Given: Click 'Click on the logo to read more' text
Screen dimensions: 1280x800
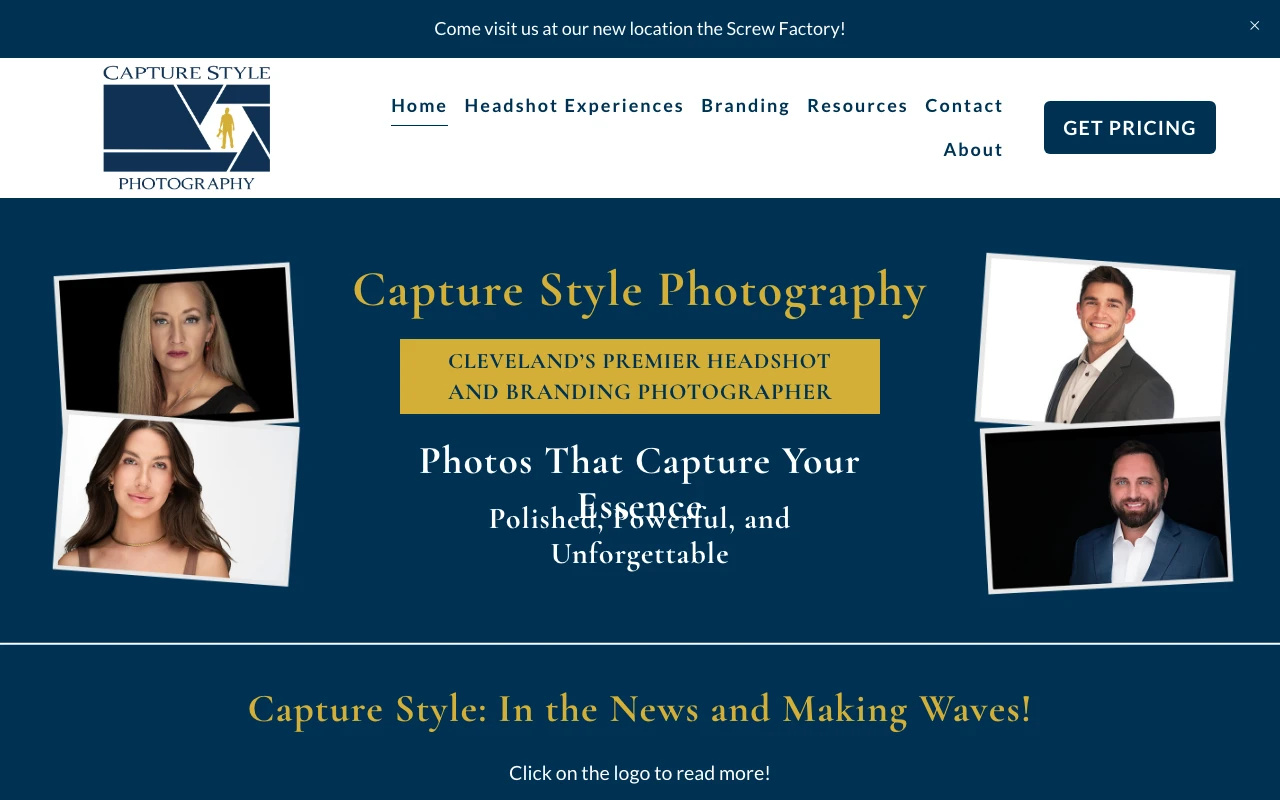Looking at the screenshot, I should pos(640,773).
